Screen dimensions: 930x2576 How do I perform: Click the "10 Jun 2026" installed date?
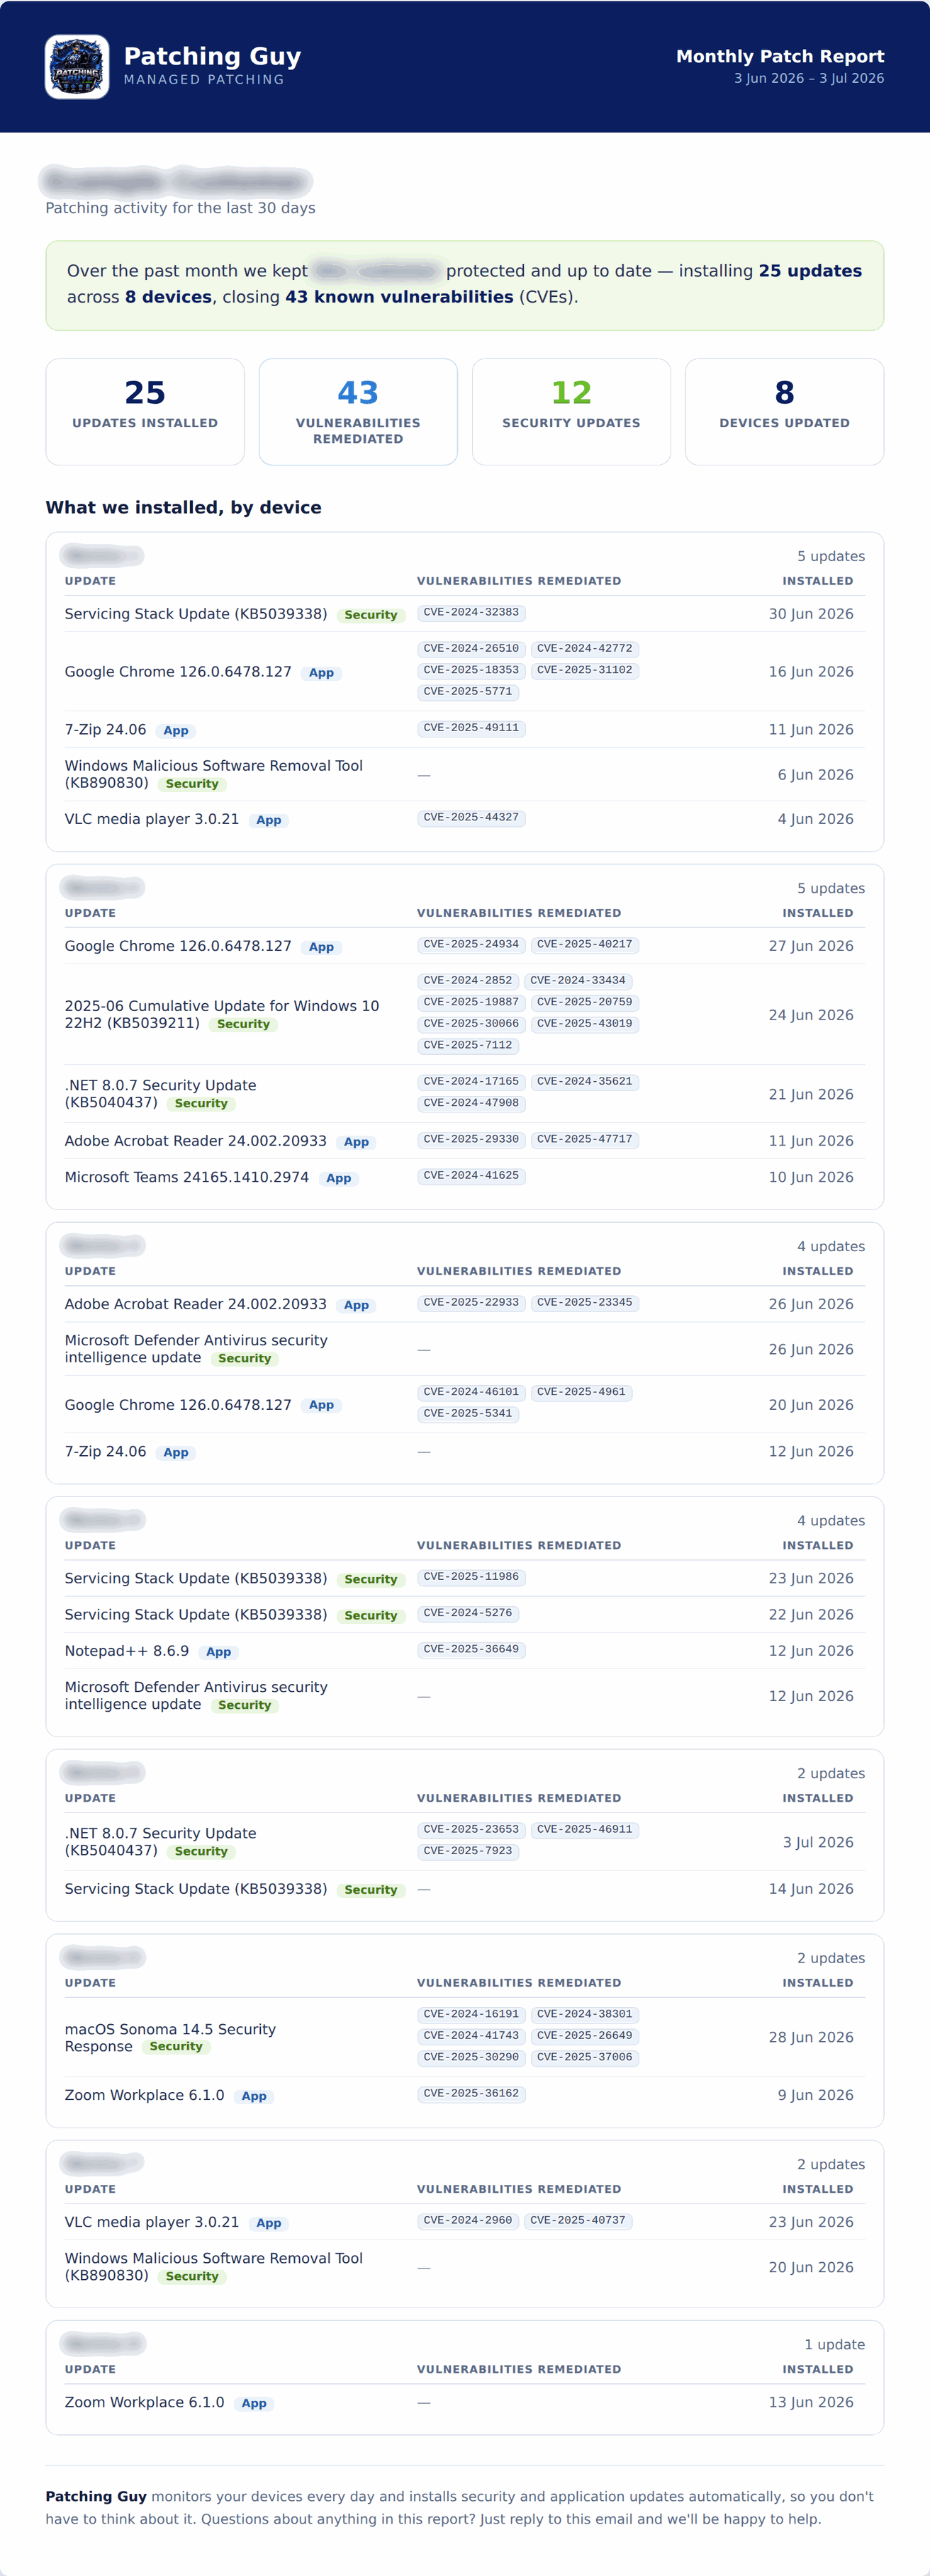(x=811, y=1177)
